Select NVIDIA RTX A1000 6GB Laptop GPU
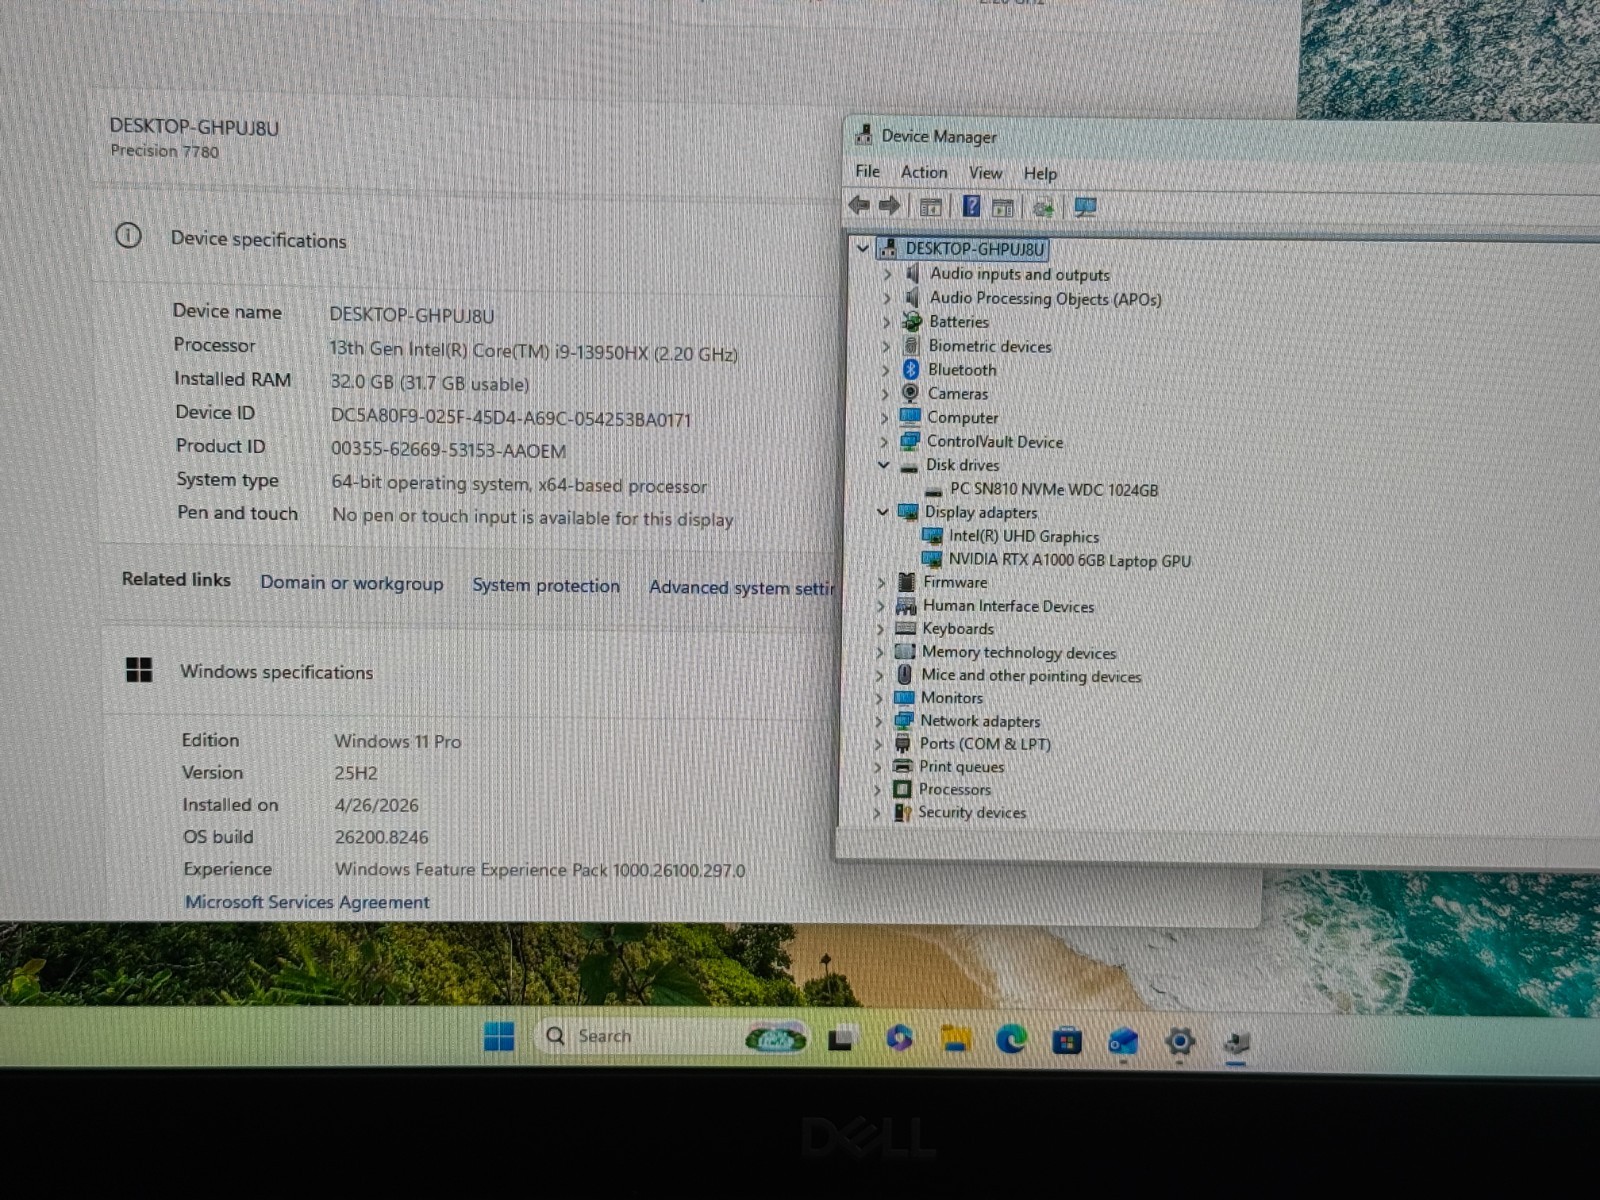 [x=1069, y=560]
